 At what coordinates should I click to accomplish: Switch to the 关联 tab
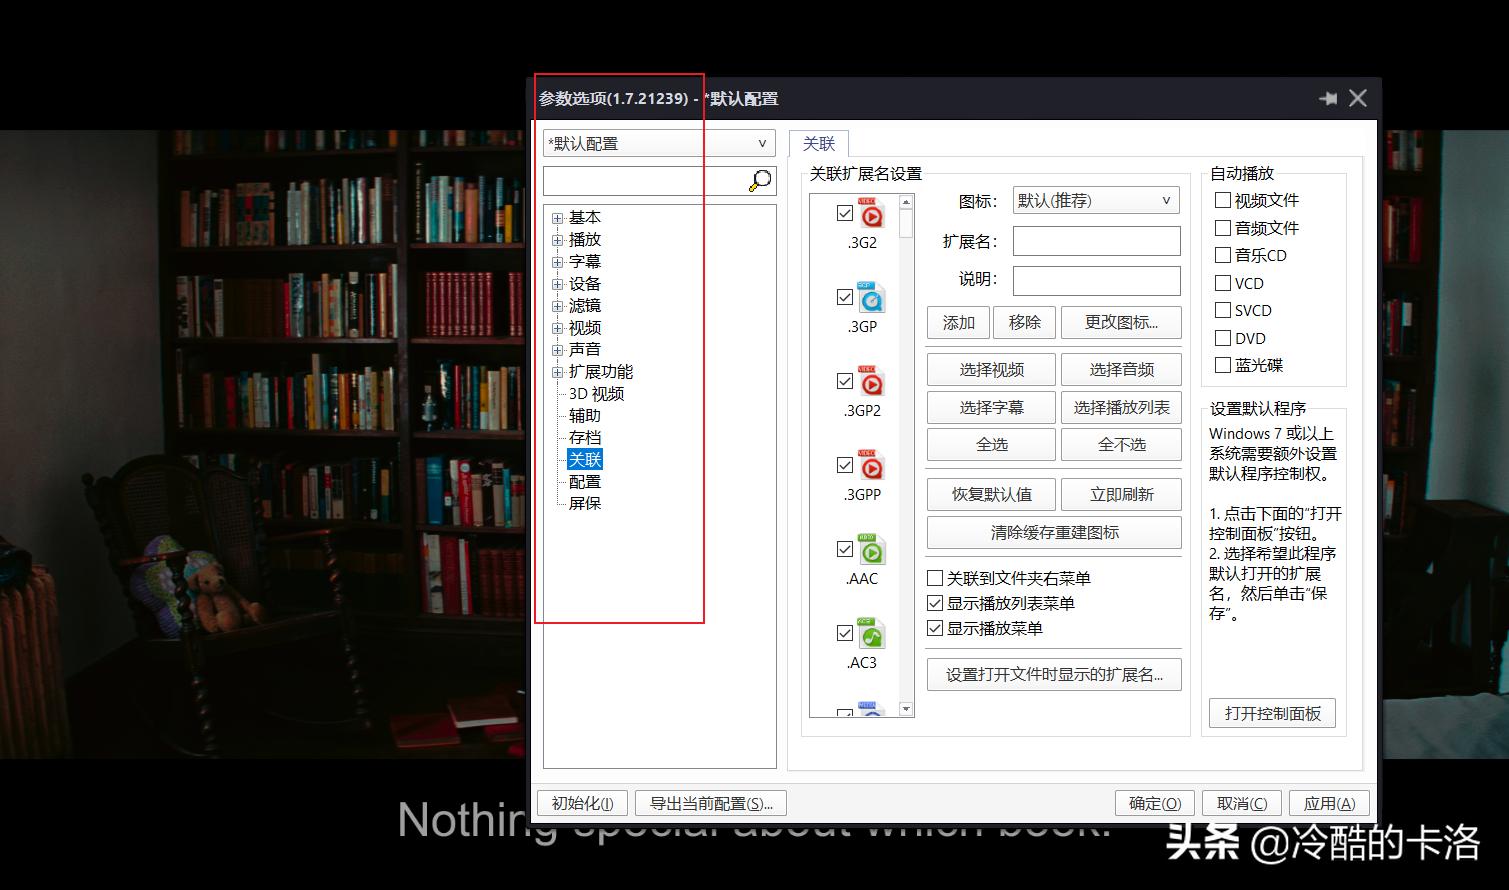point(819,143)
